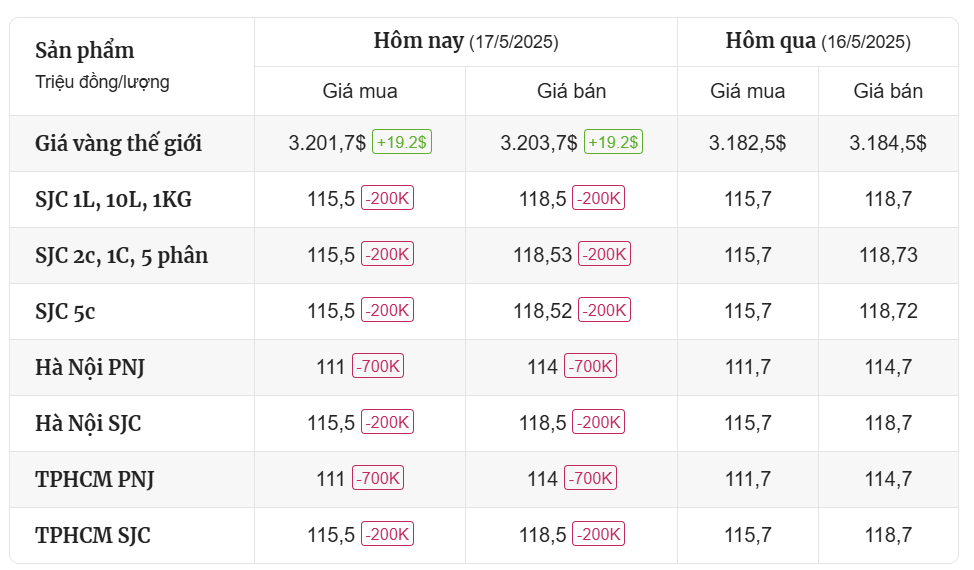
Task: Click yesterday's 118,73 sell price cell
Action: point(888,255)
